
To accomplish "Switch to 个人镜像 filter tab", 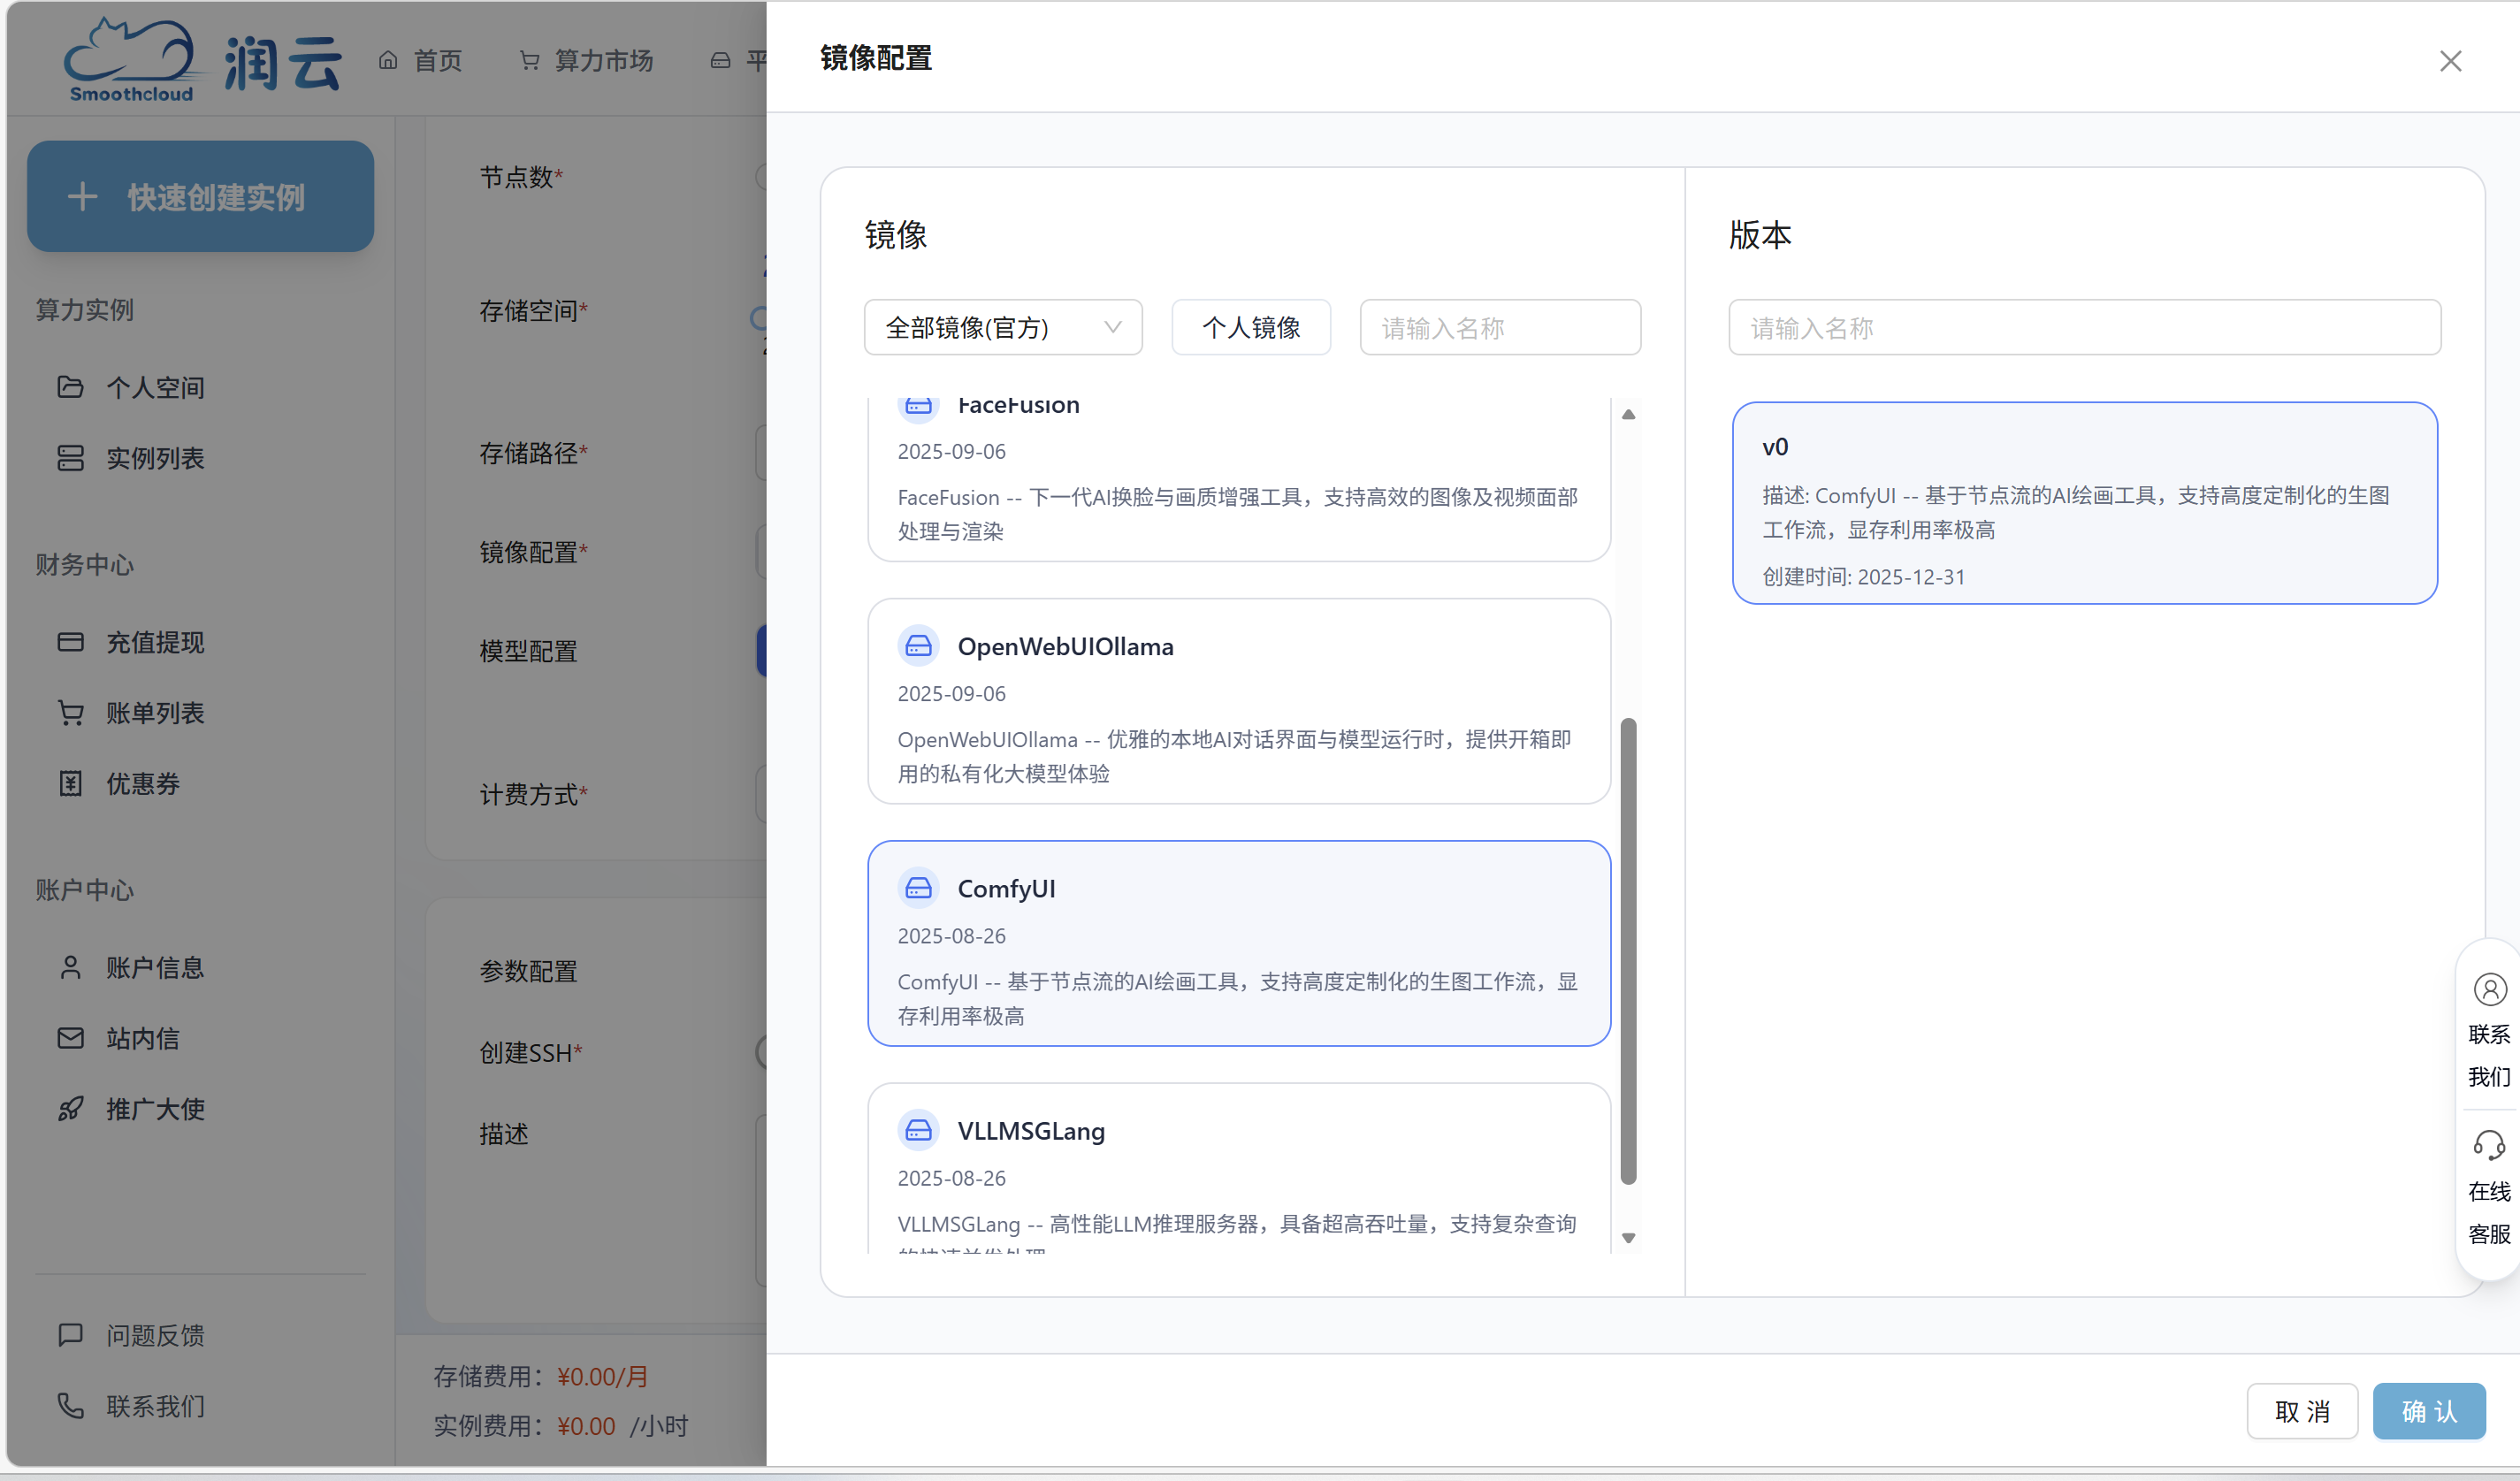I will click(1250, 327).
